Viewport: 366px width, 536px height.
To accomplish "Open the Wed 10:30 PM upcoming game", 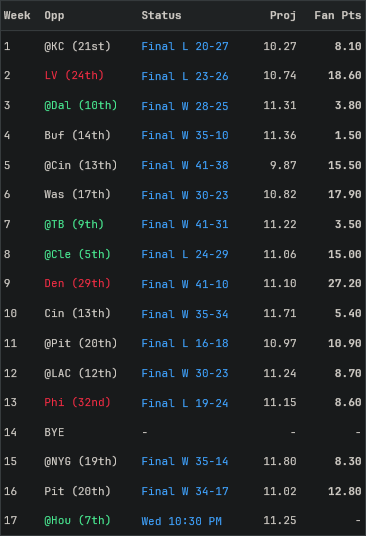I will coord(181,521).
